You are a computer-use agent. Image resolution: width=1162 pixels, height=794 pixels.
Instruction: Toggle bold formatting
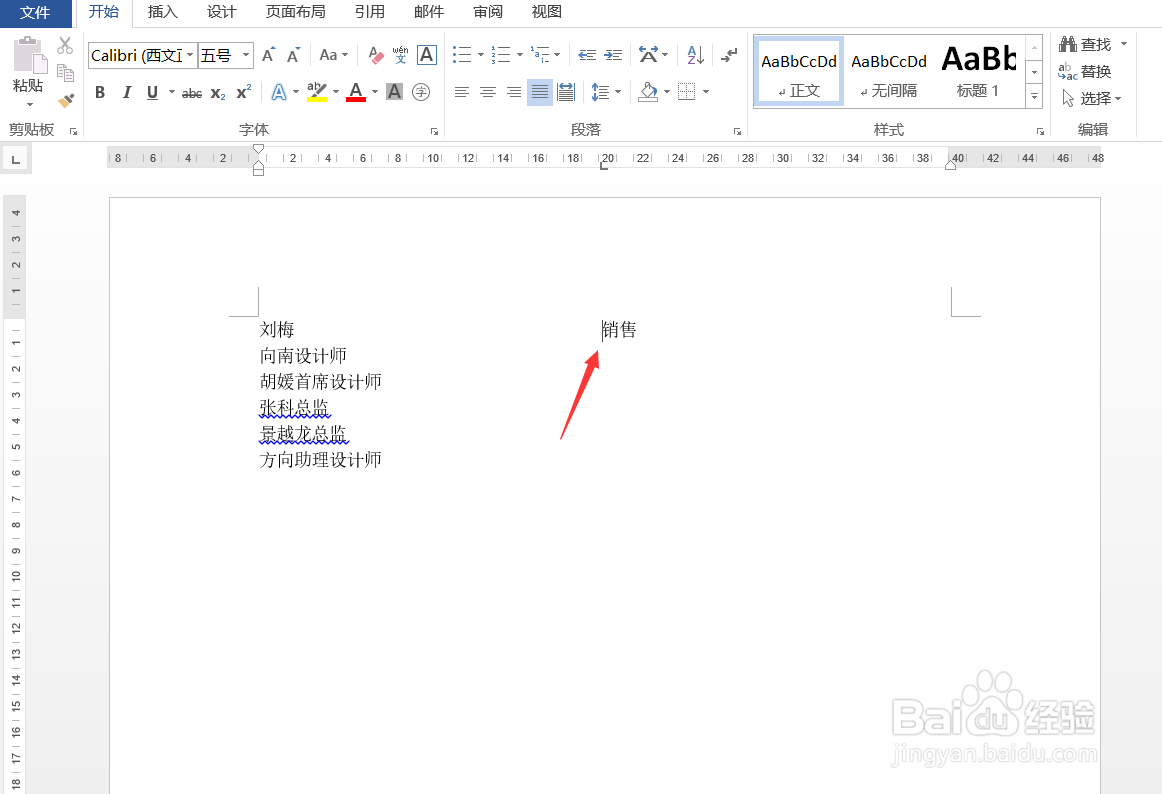coord(100,92)
